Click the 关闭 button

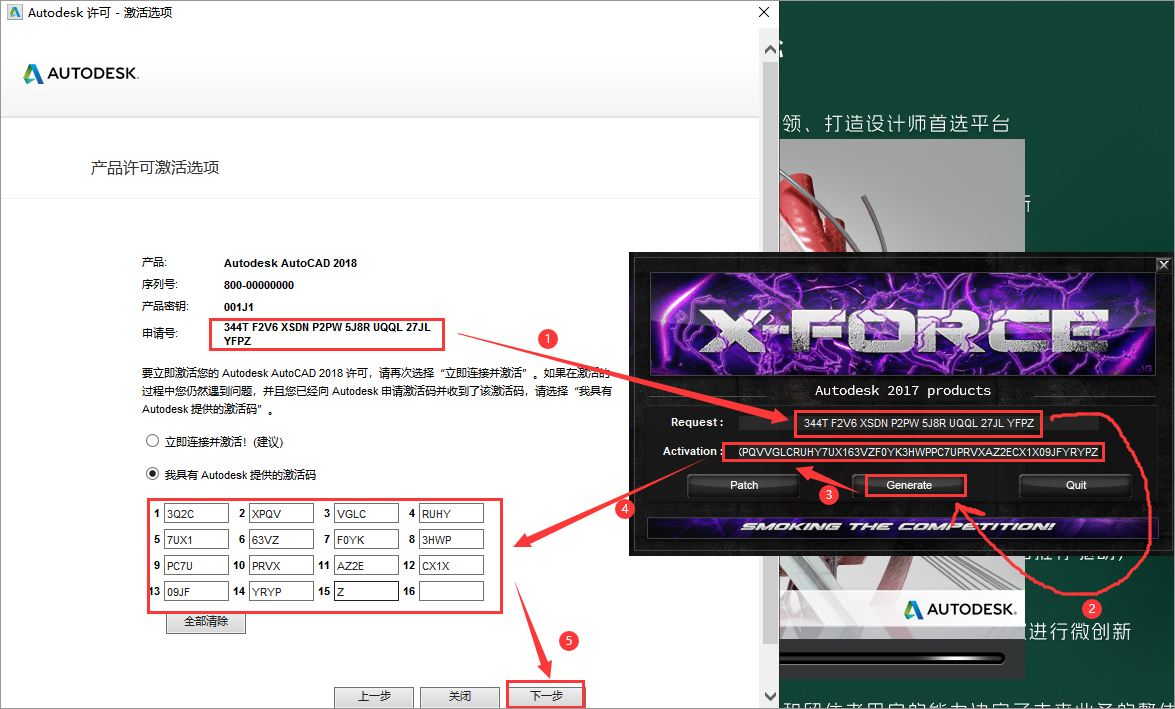(459, 696)
